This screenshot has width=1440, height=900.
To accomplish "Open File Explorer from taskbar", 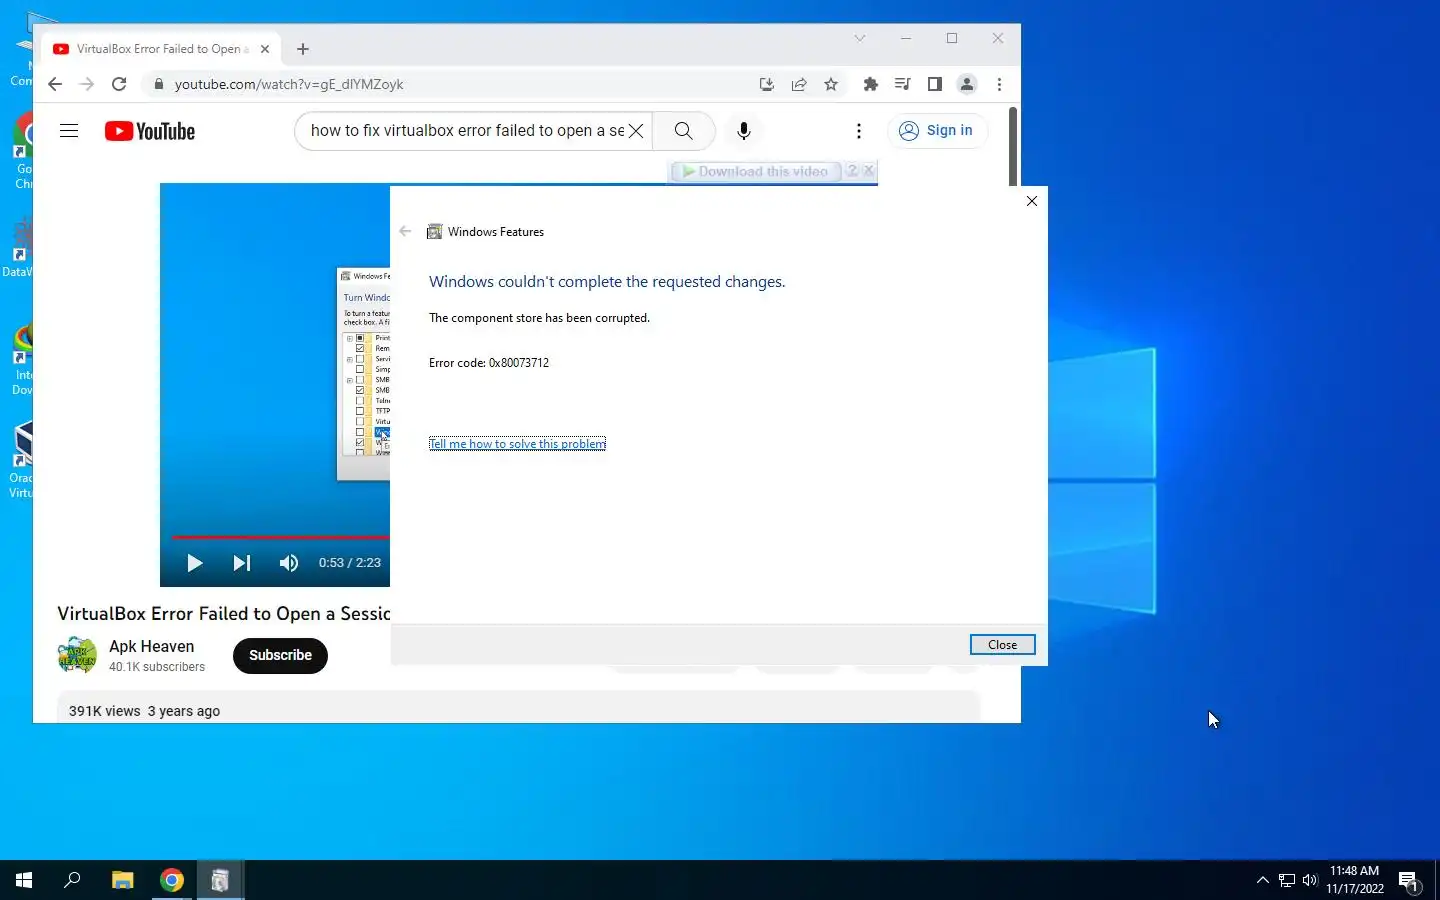I will coord(123,880).
